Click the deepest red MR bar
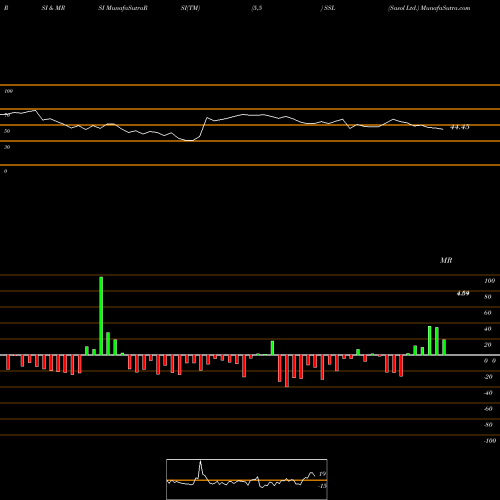 [287, 371]
